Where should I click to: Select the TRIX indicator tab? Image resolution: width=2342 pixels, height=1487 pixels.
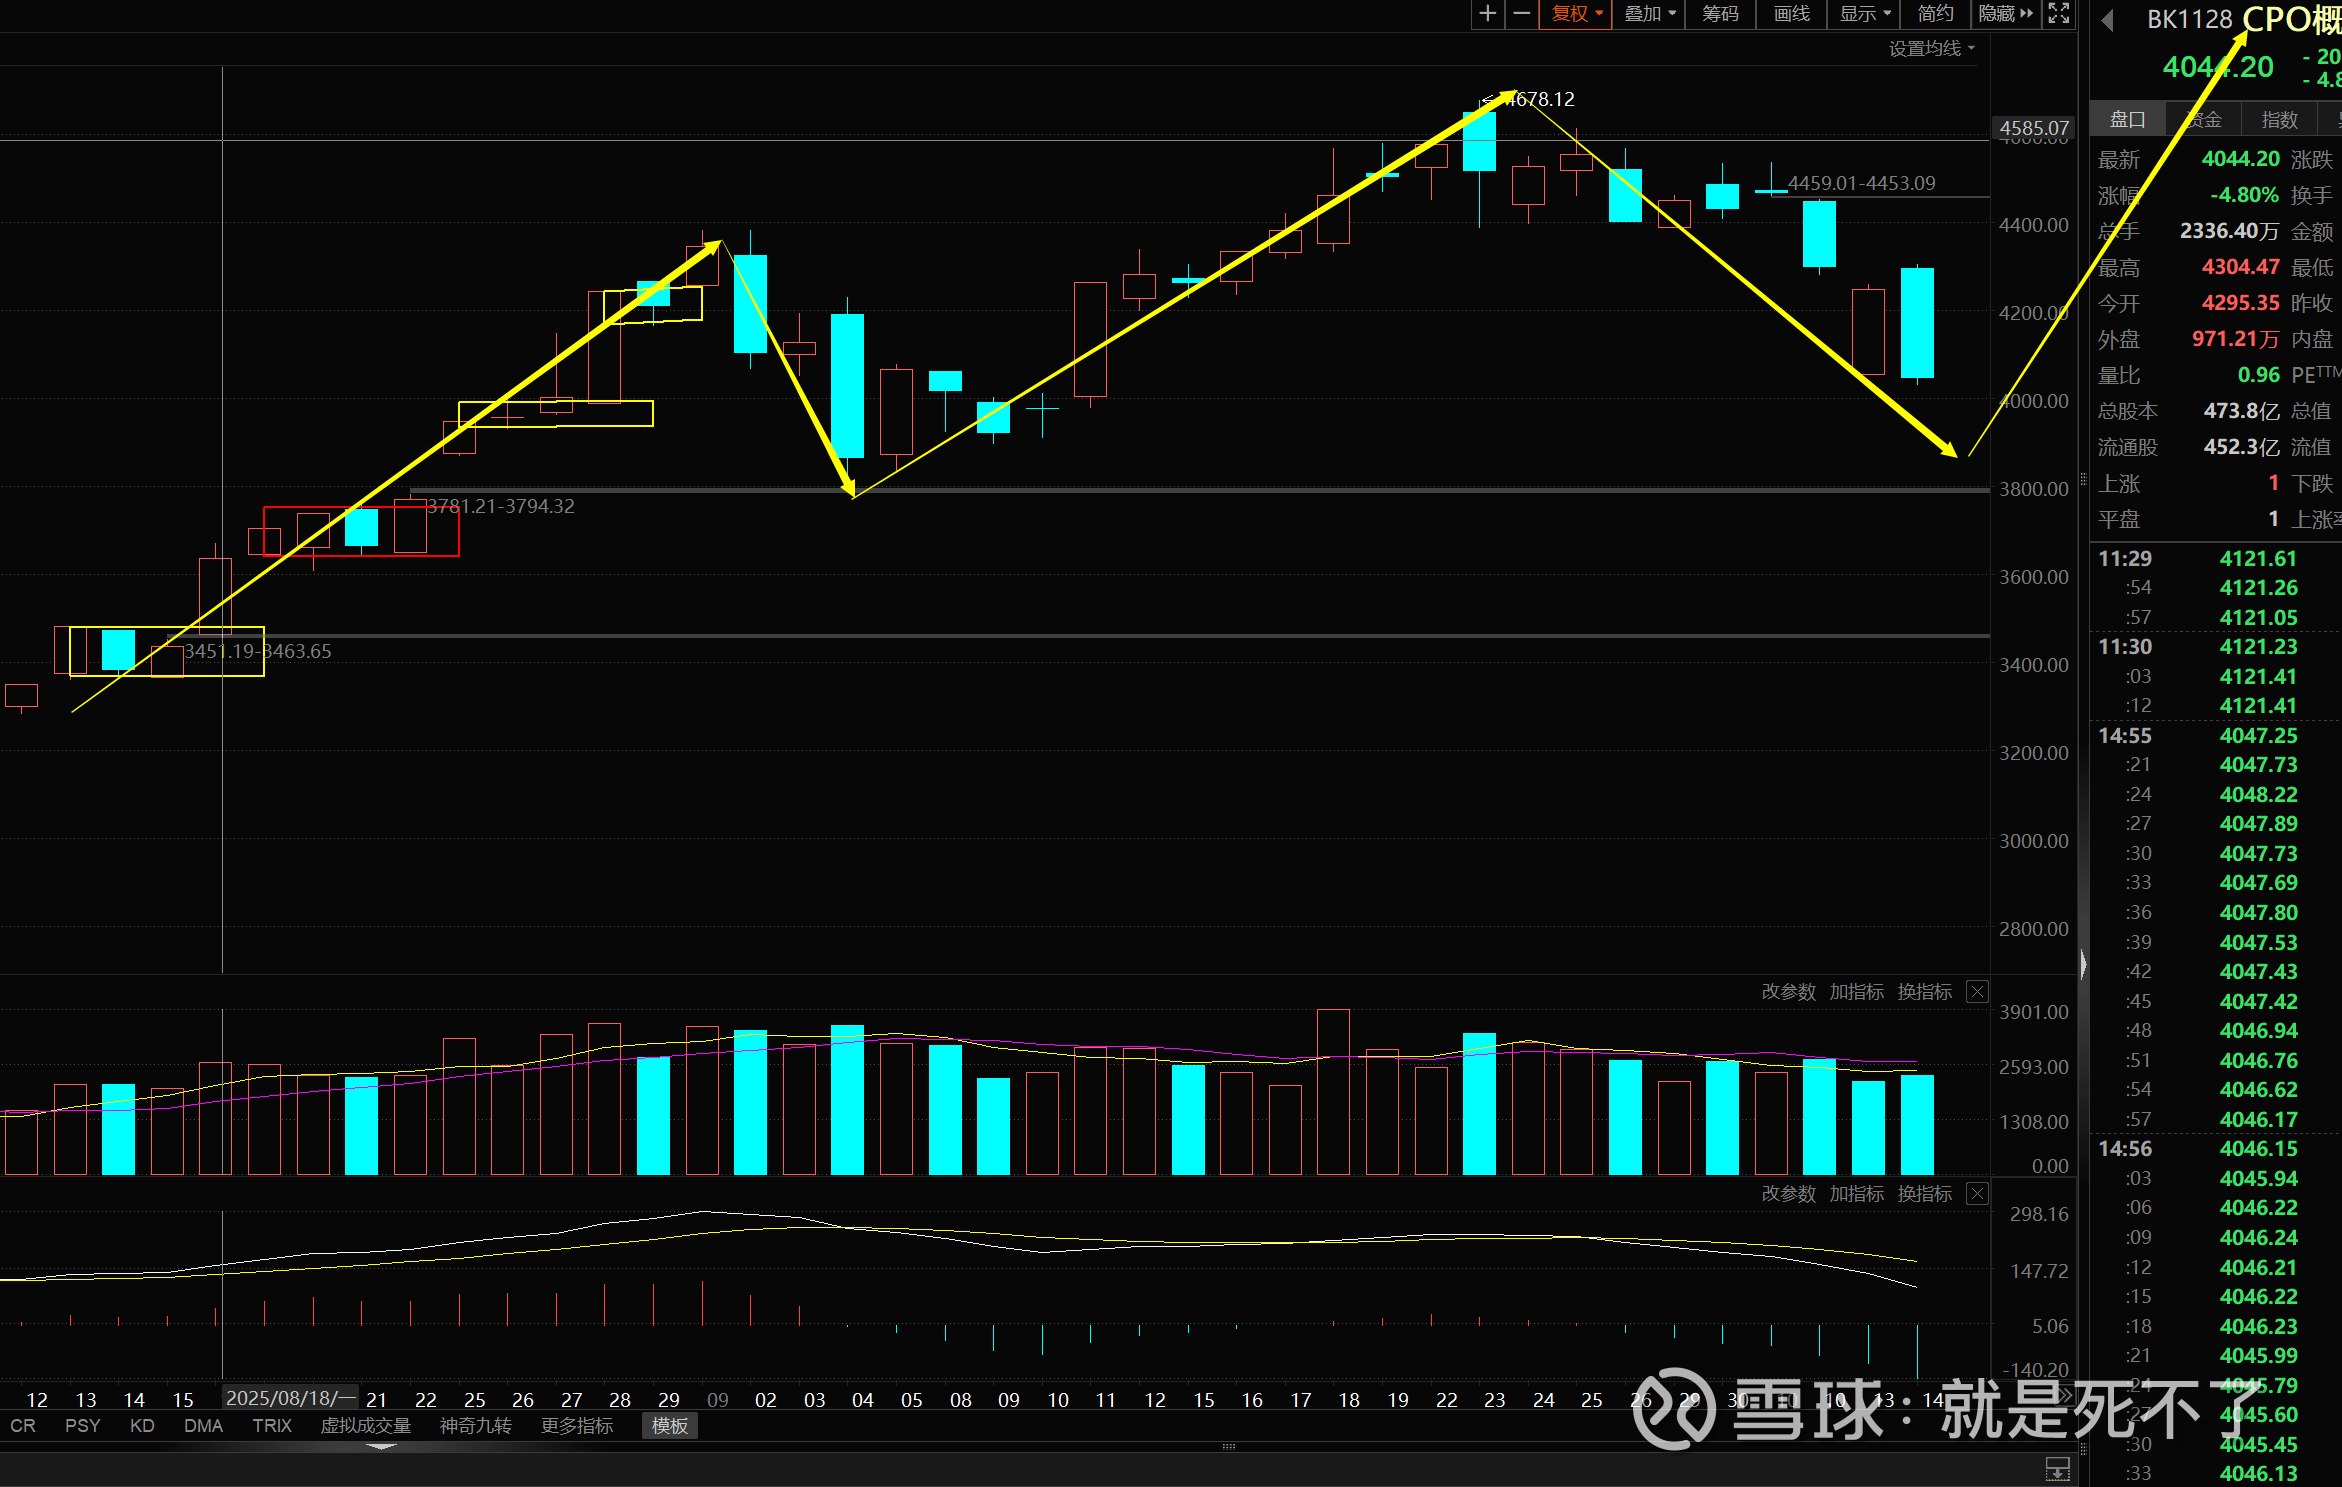point(272,1425)
